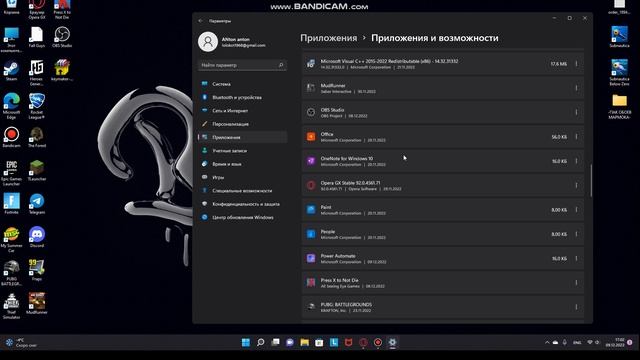The width and height of the screenshot is (640, 360).
Task: Click the search magnifier in Найти параметр
Action: (x=281, y=65)
